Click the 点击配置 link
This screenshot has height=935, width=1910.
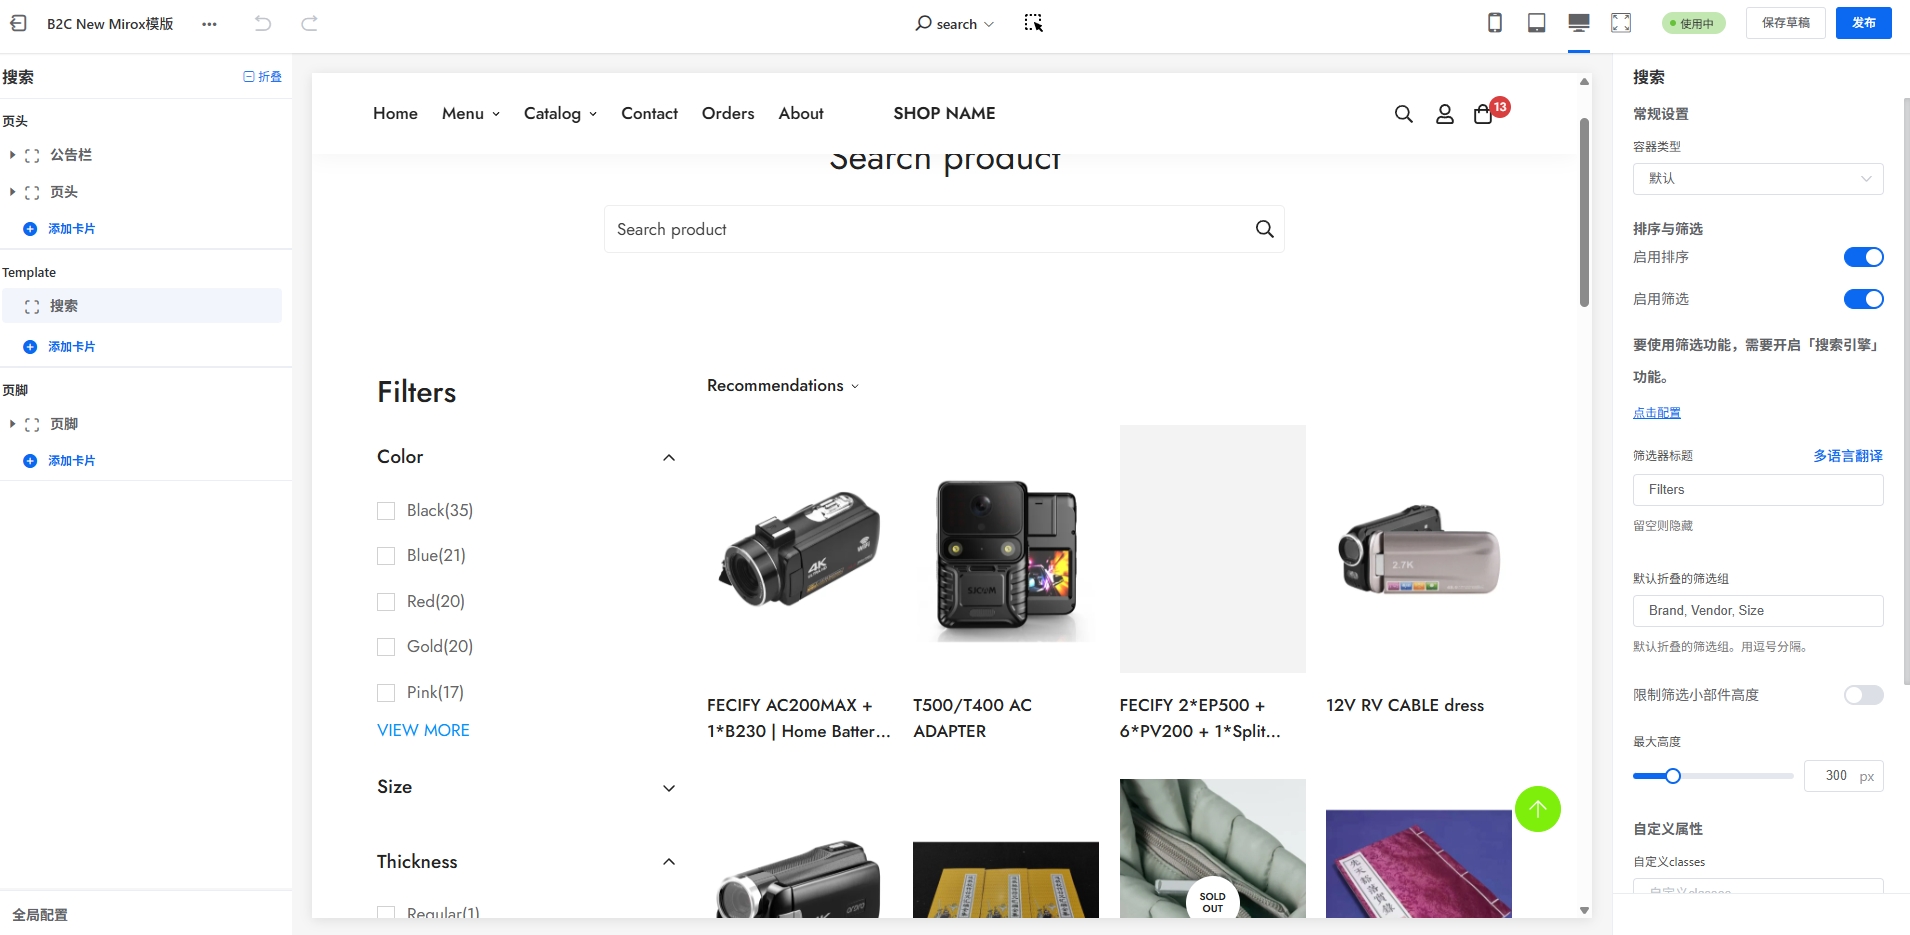coord(1656,413)
